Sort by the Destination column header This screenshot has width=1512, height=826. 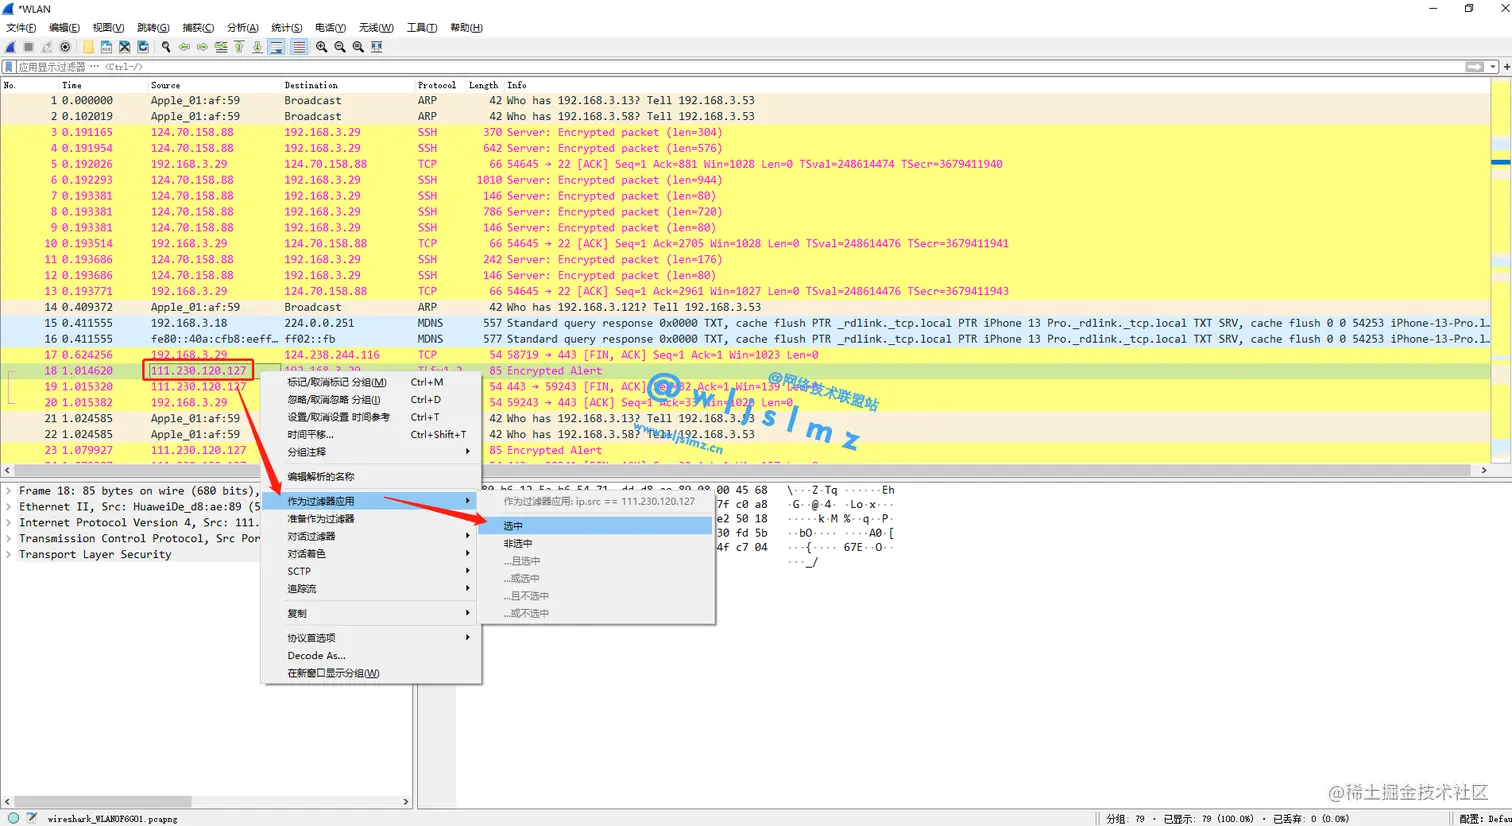pos(348,85)
